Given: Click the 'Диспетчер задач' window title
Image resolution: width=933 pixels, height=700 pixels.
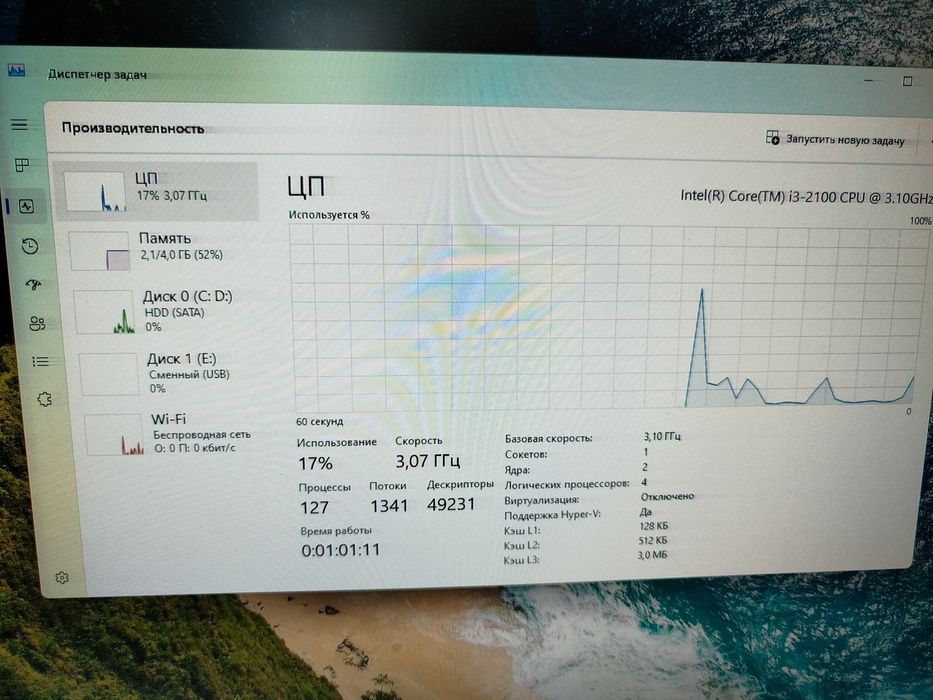Looking at the screenshot, I should click(x=98, y=74).
